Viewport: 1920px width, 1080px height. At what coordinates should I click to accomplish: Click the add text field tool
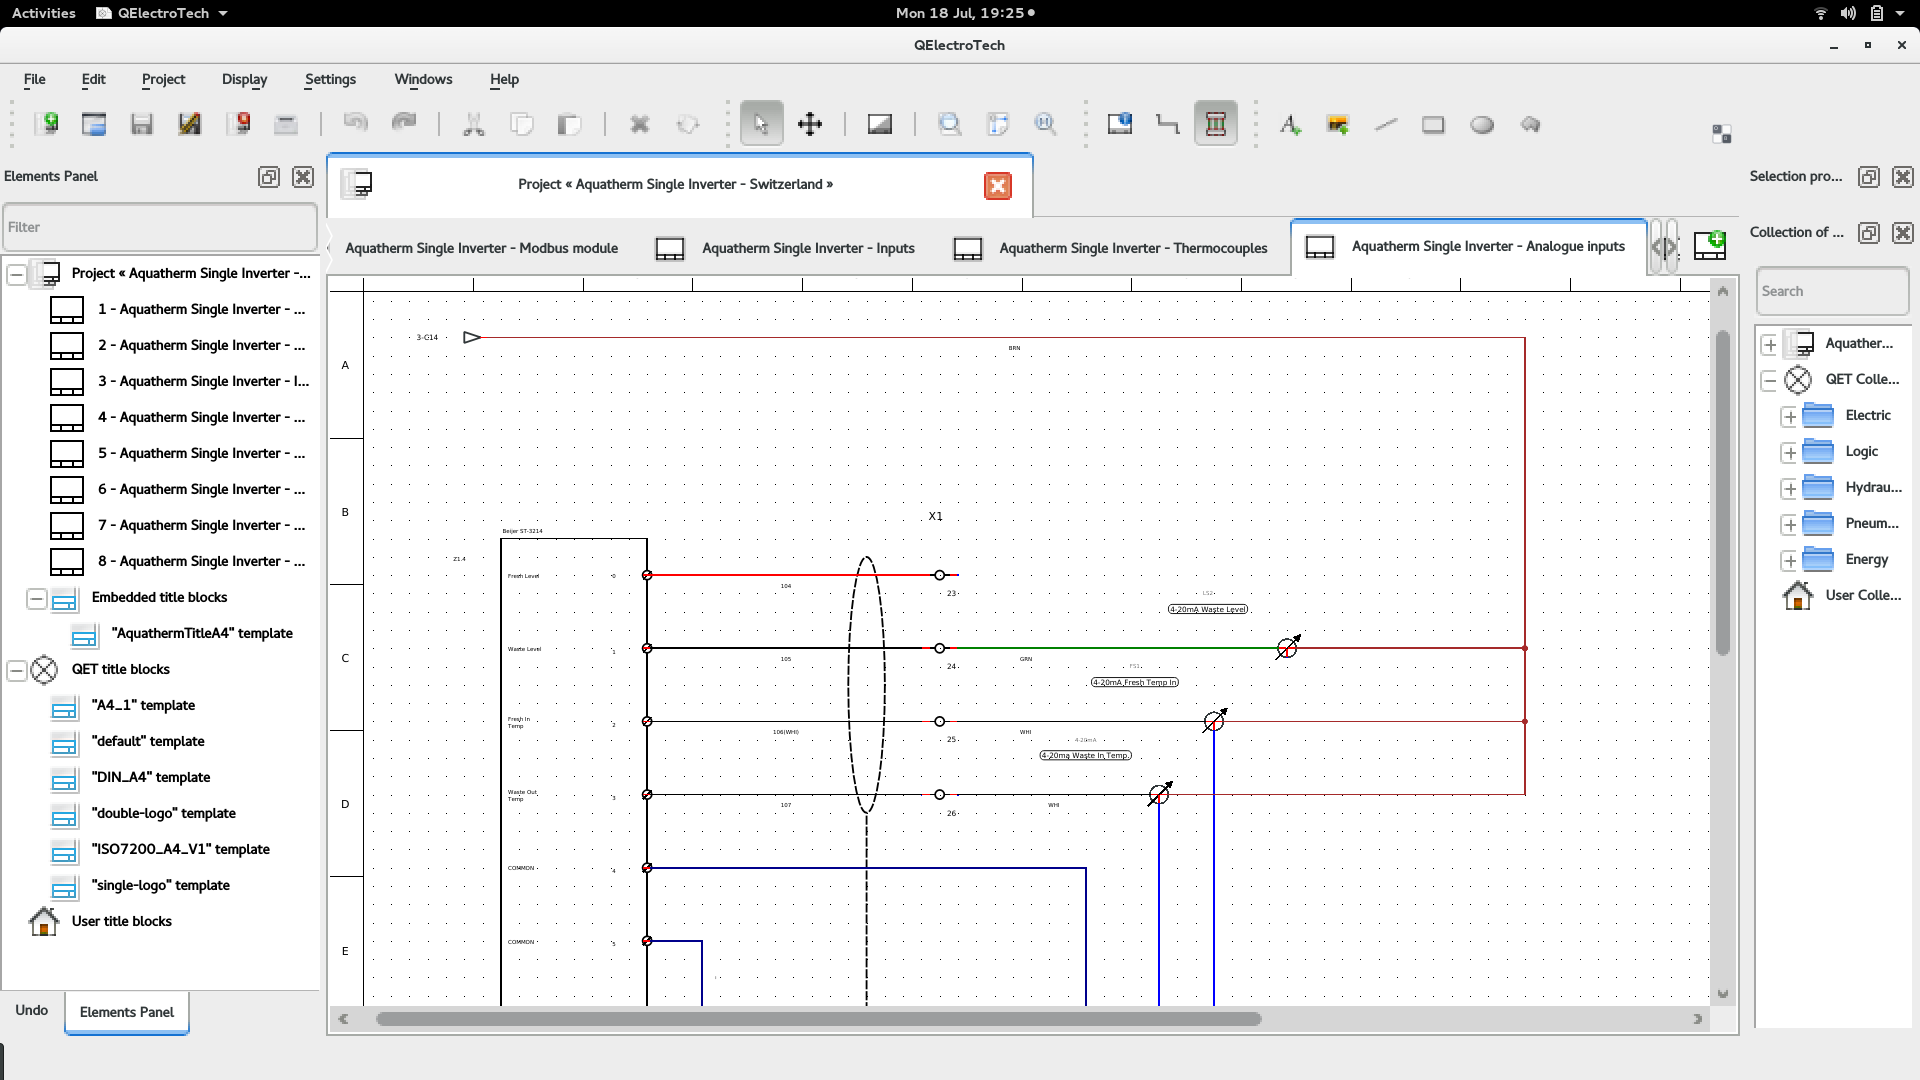[1290, 124]
